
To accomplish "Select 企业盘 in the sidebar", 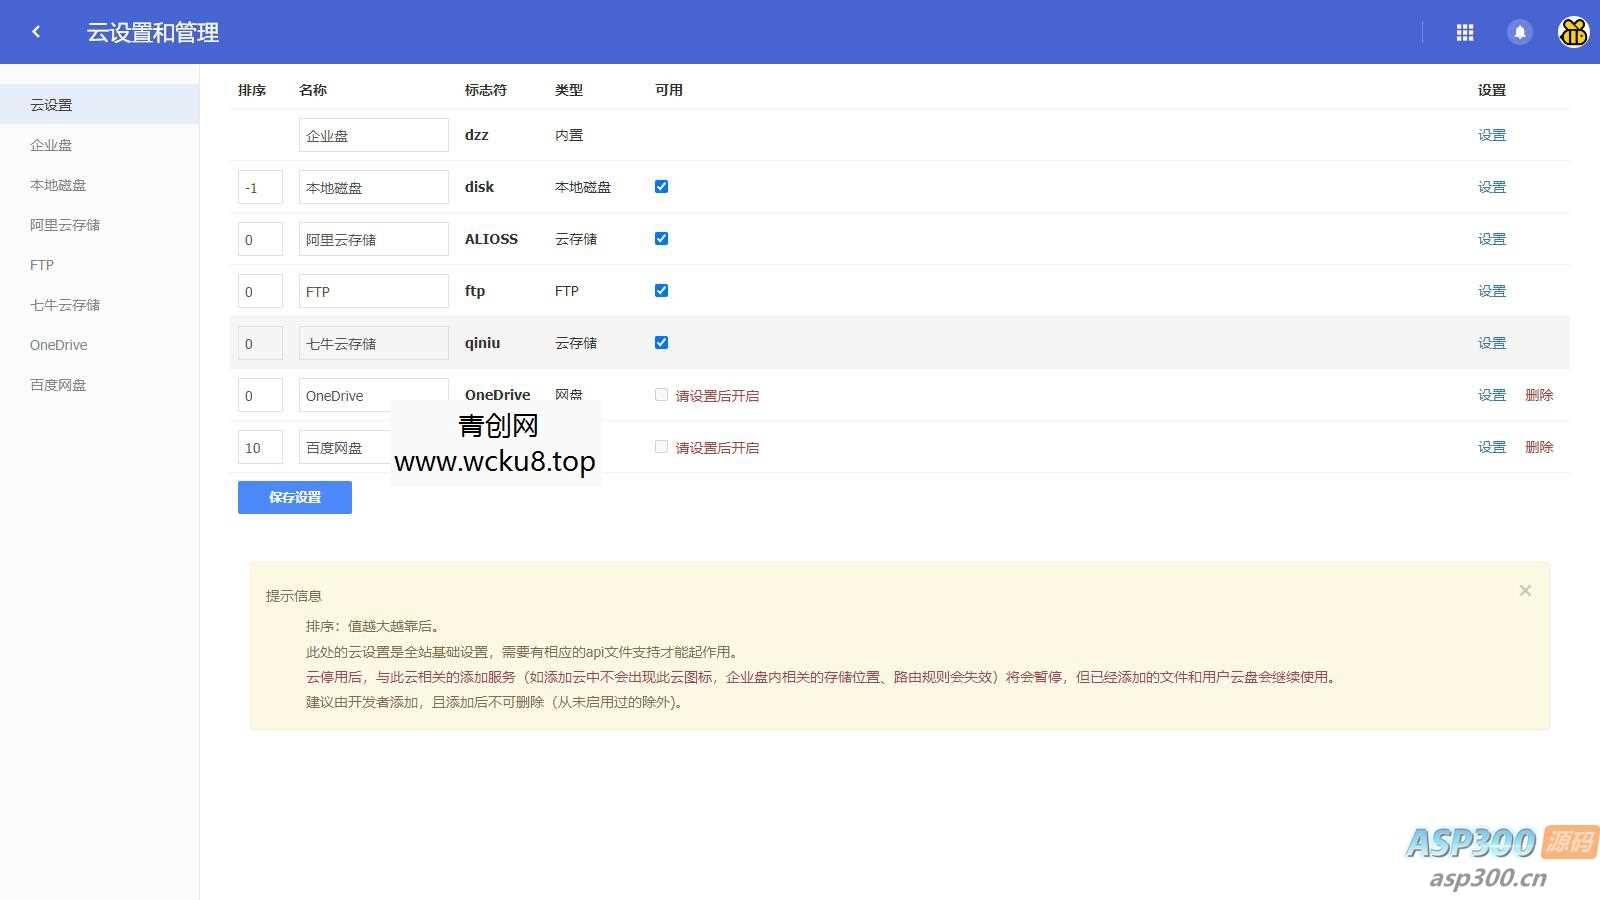I will 52,144.
